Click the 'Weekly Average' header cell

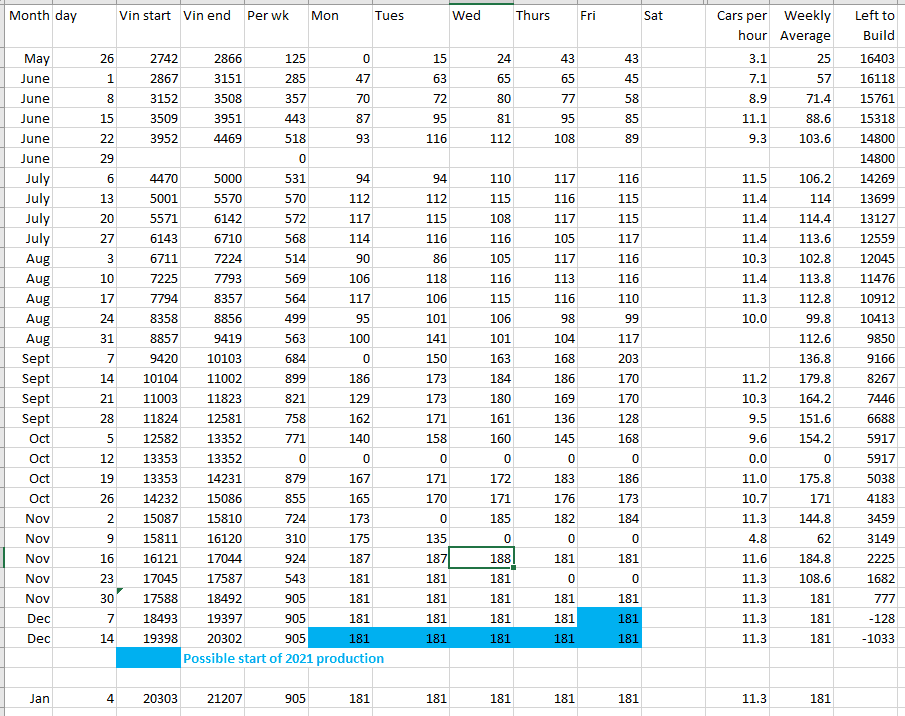(x=805, y=26)
